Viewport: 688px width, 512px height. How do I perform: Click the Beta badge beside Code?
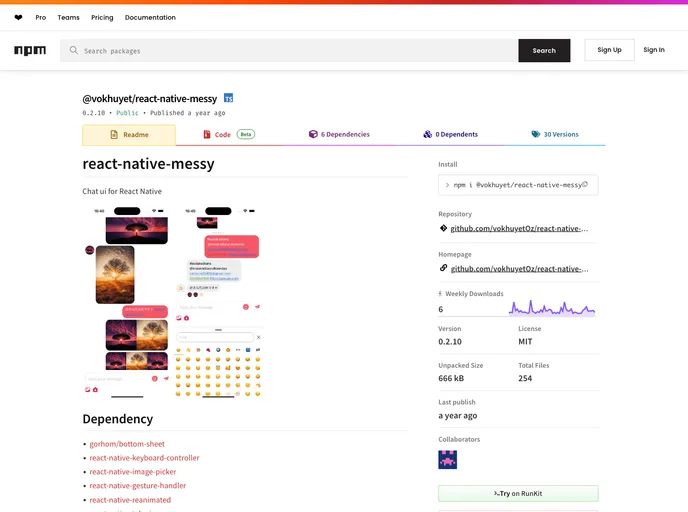pyautogui.click(x=246, y=134)
